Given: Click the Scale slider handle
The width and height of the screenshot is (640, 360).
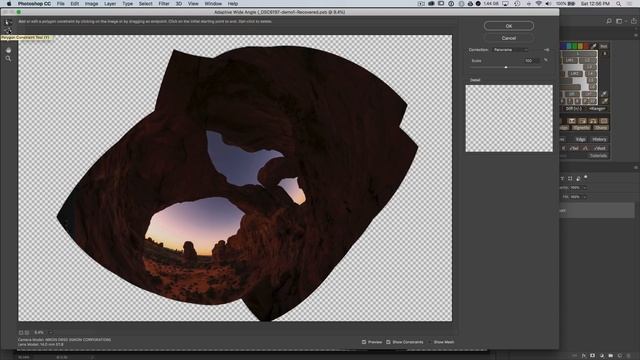Looking at the screenshot, I should point(506,67).
